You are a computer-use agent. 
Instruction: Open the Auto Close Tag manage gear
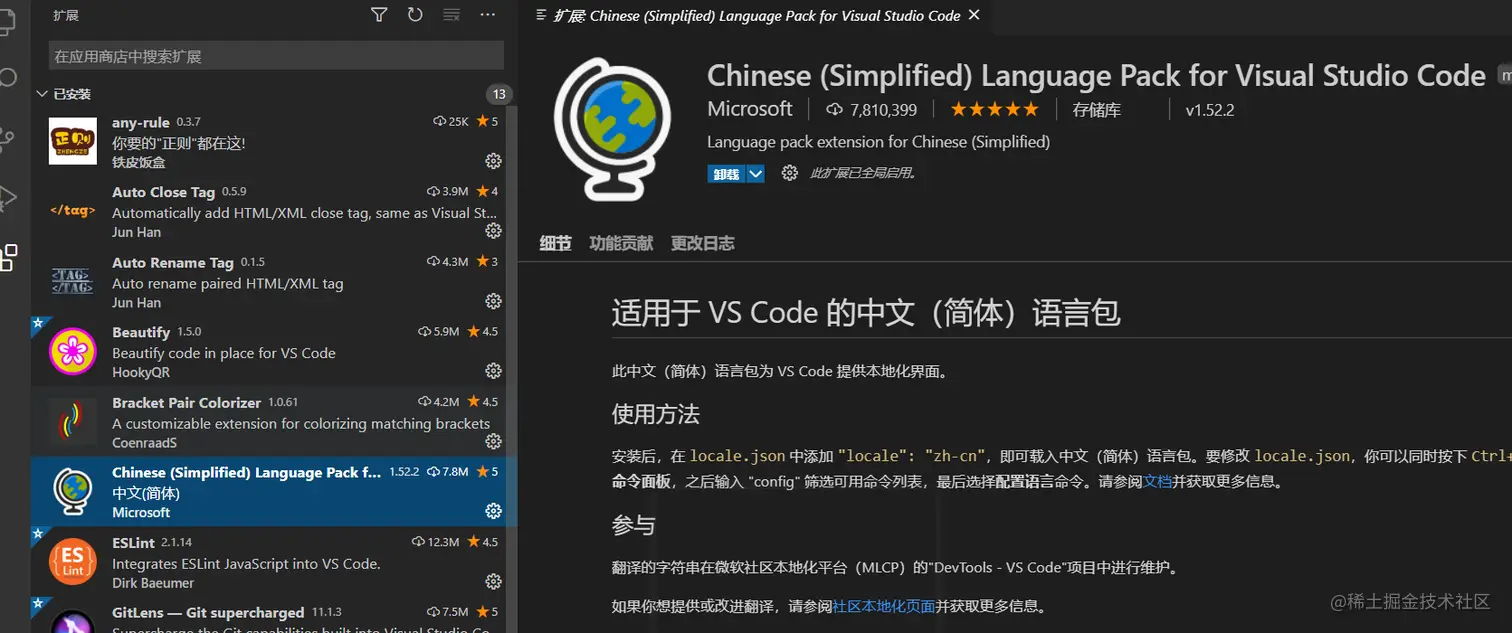[493, 231]
